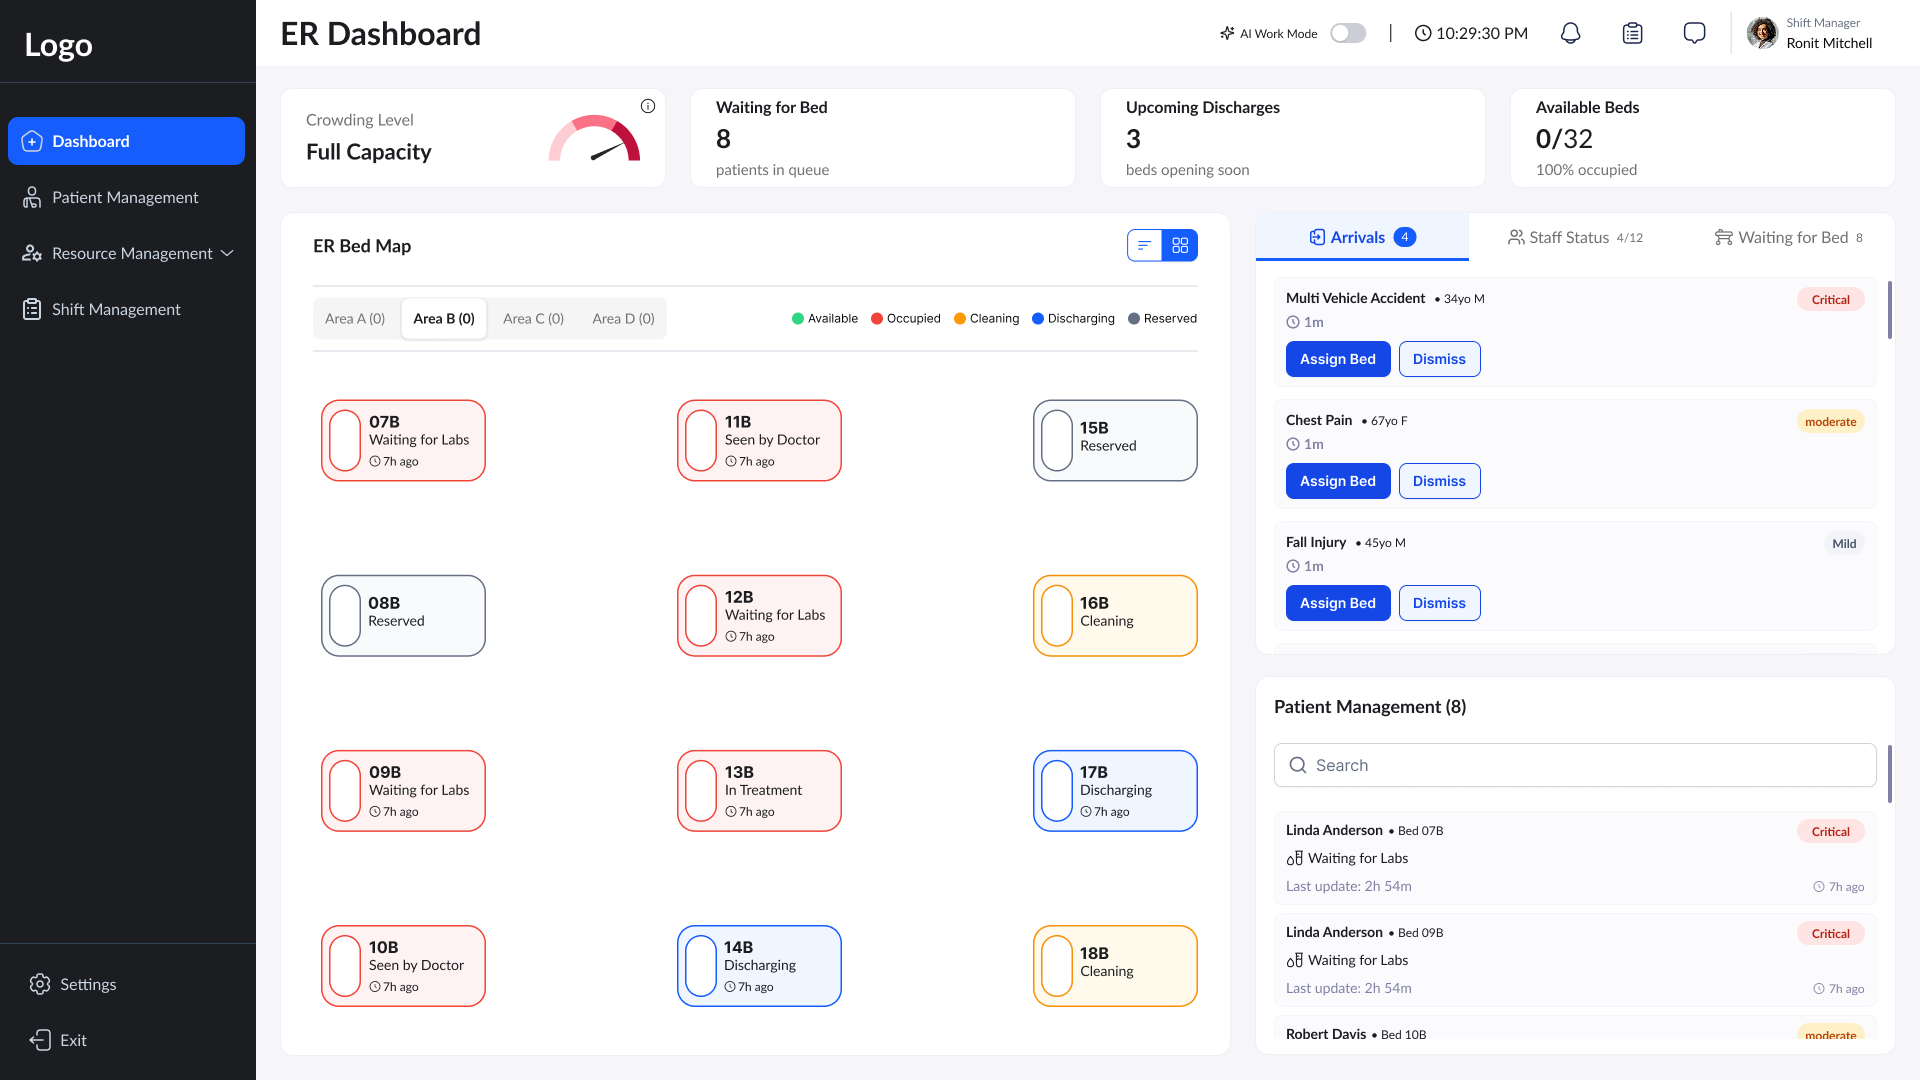1920x1080 pixels.
Task: Assign Bed for Multi Vehicle Accident patient
Action: click(1337, 359)
